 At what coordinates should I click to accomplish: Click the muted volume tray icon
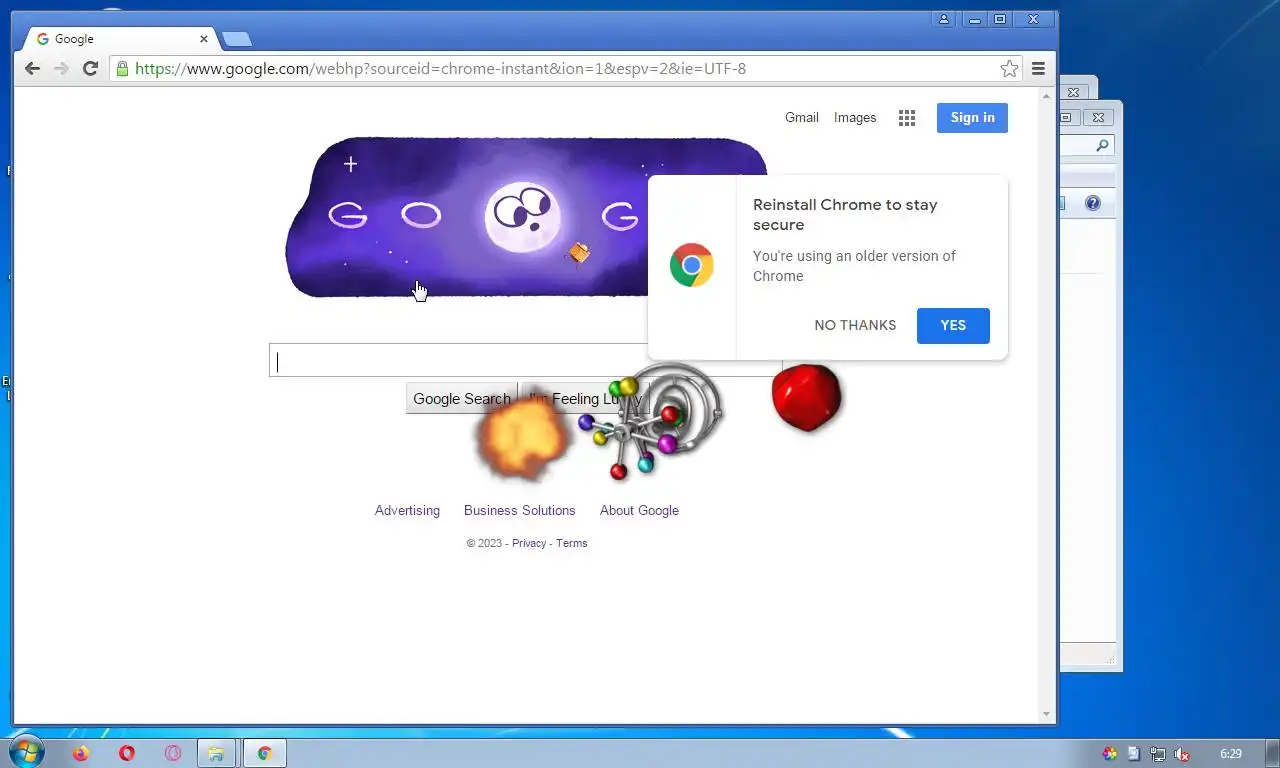pyautogui.click(x=1182, y=754)
